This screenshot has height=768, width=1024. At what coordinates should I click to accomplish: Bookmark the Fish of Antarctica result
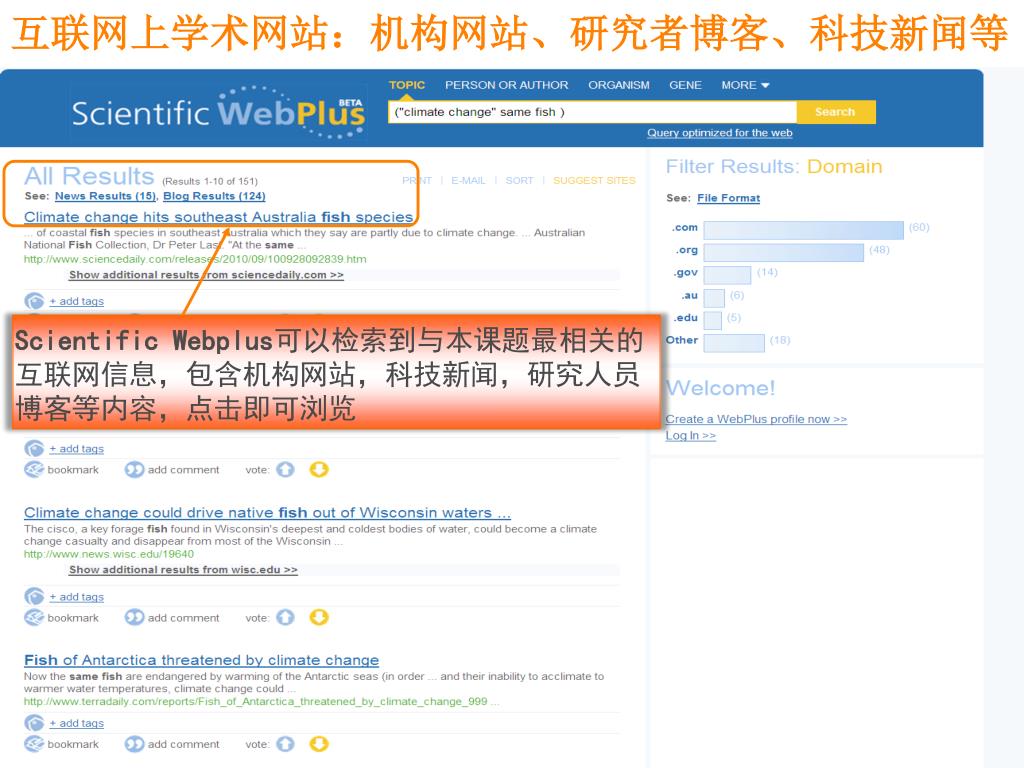click(34, 744)
